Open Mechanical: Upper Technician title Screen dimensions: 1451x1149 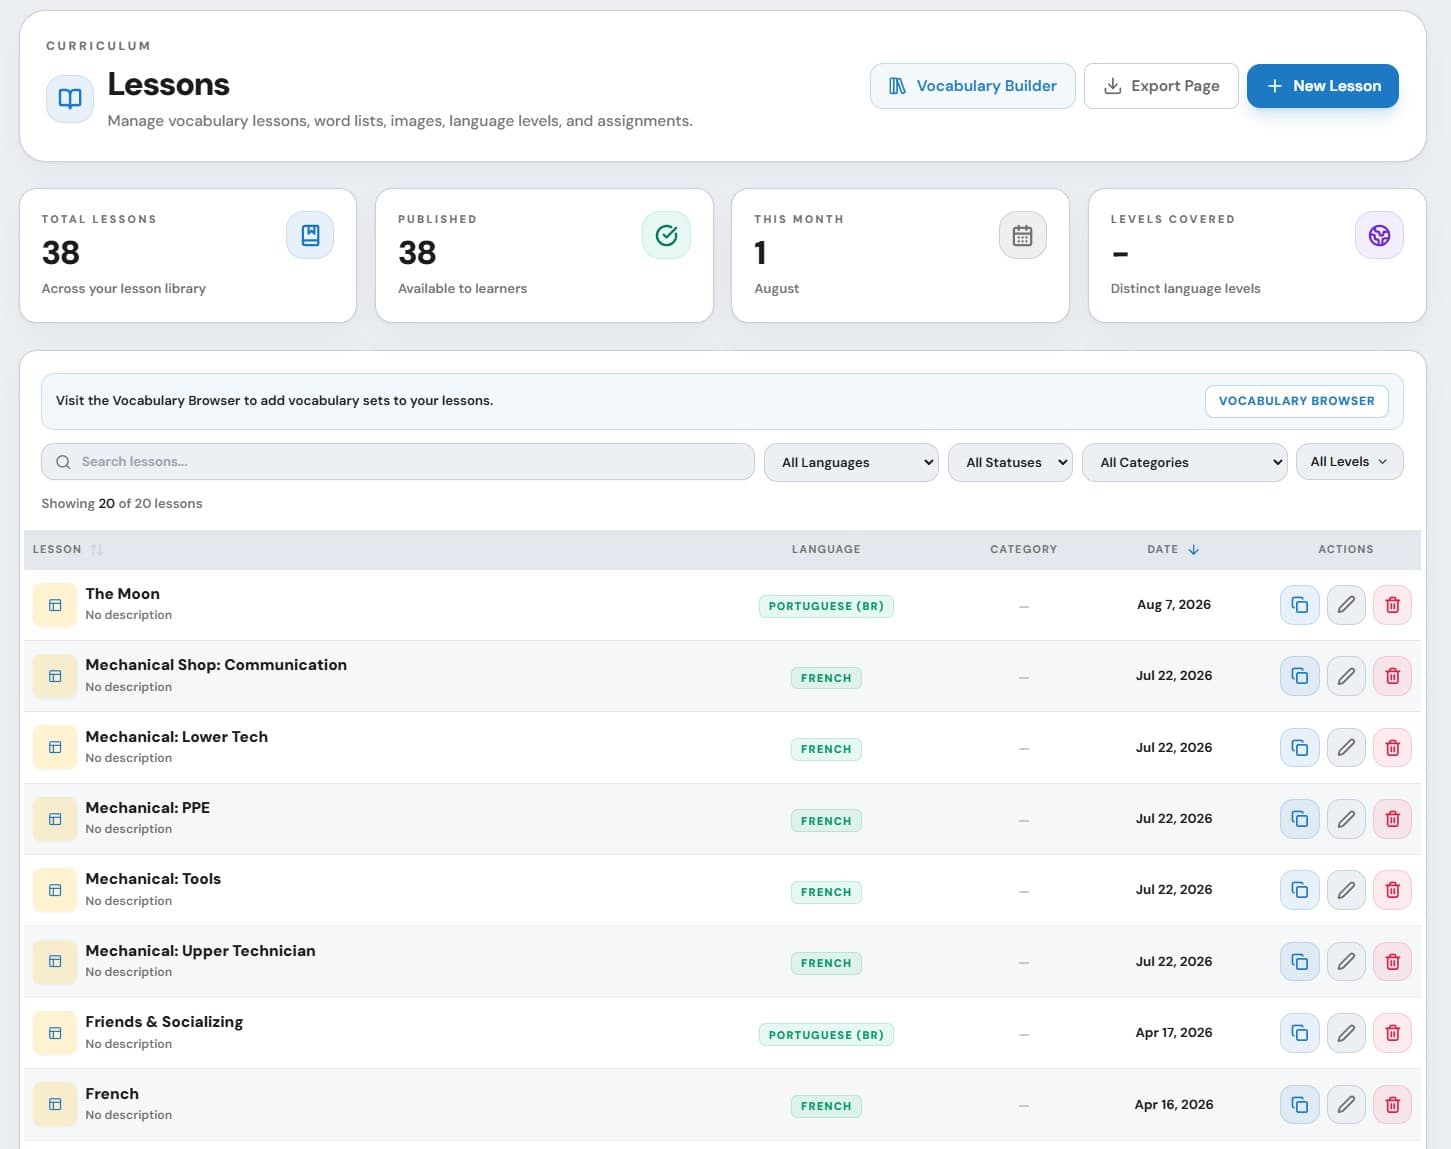(200, 951)
